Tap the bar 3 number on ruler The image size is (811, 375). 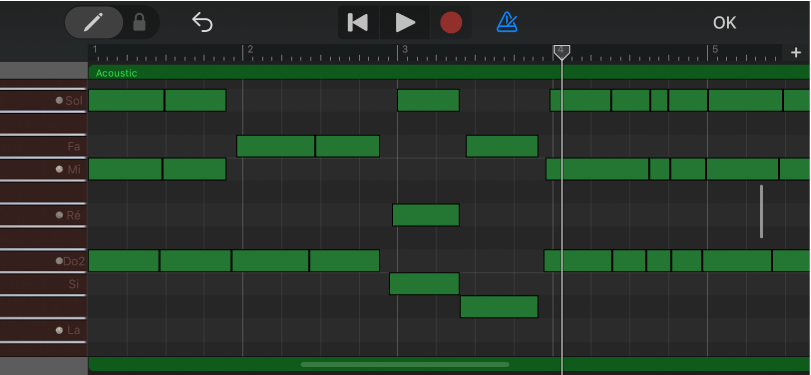[406, 49]
